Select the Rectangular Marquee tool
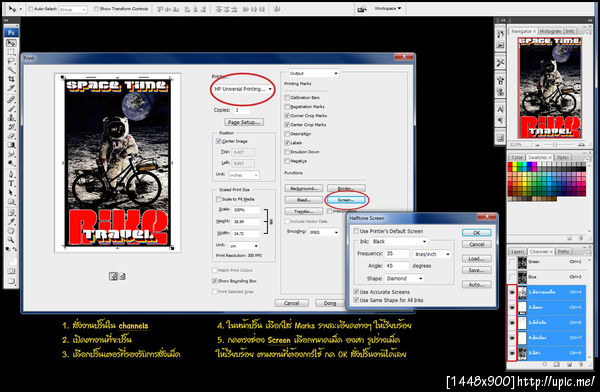Viewport: 600px width, 392px height. coord(11,52)
